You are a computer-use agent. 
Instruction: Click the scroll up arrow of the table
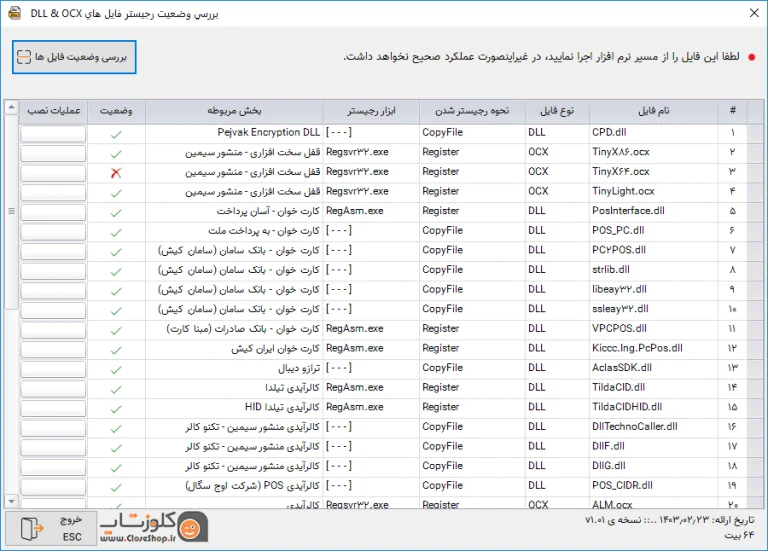(11, 107)
